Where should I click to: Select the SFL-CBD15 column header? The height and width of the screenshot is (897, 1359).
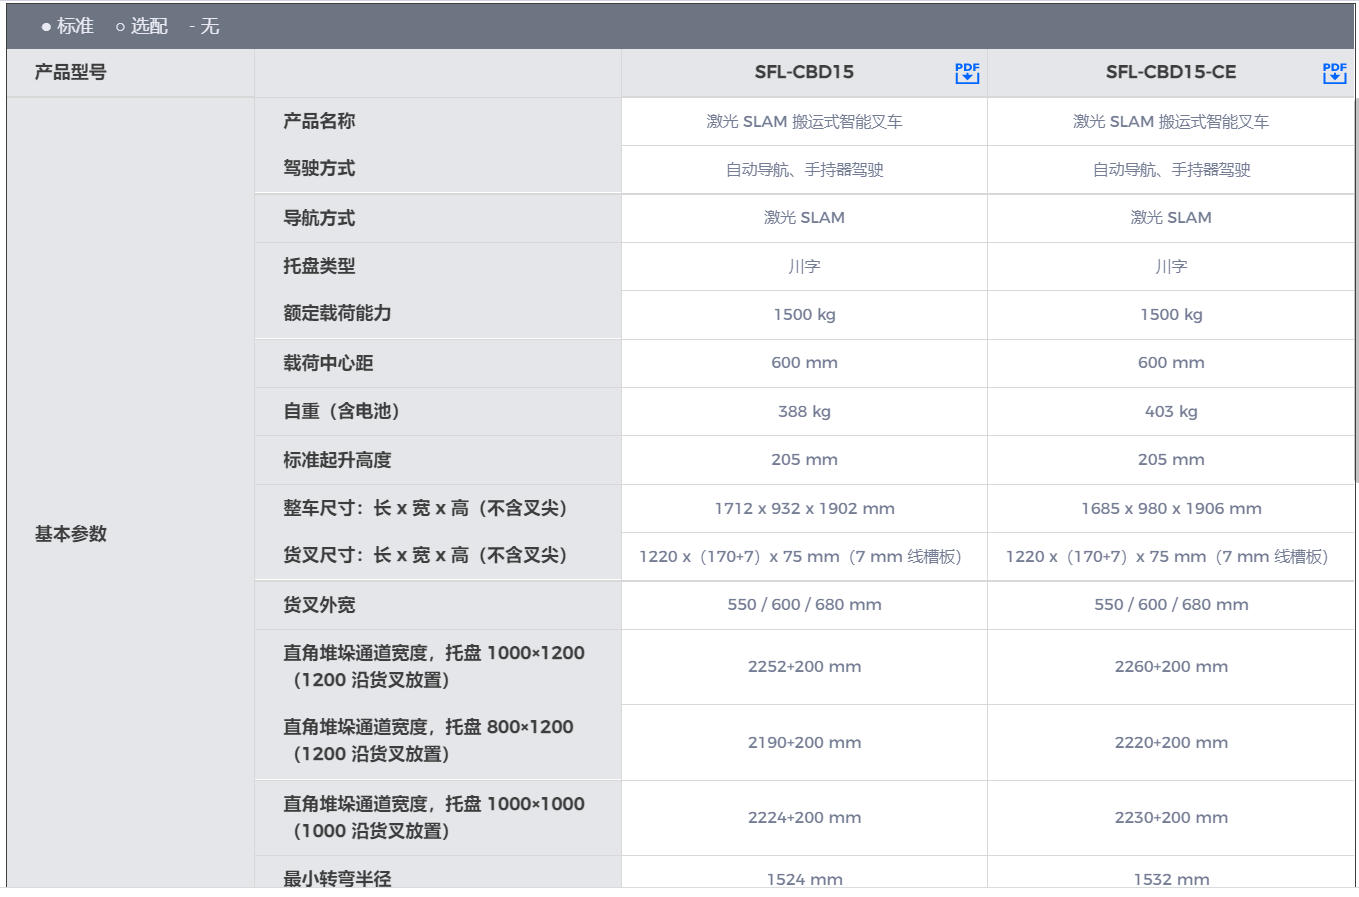[x=804, y=72]
